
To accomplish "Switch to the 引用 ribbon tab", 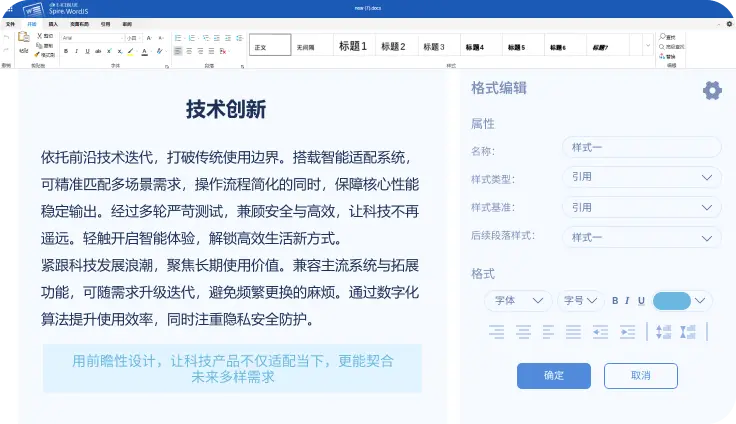I will click(106, 24).
